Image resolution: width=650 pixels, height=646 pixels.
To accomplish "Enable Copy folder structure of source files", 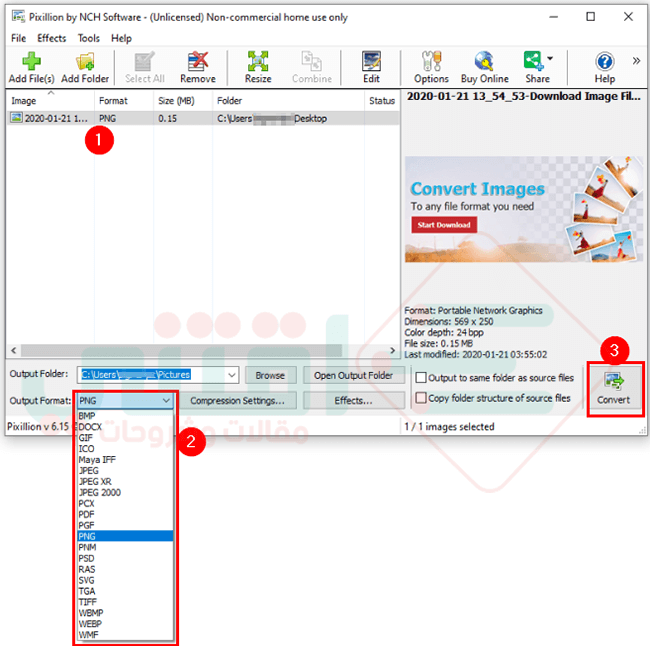I will click(x=421, y=398).
